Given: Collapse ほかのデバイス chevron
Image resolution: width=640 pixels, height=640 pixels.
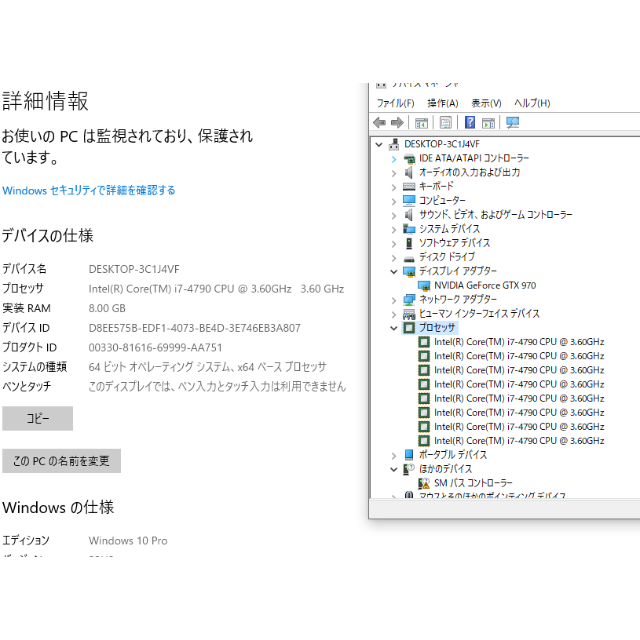Looking at the screenshot, I should [394, 469].
